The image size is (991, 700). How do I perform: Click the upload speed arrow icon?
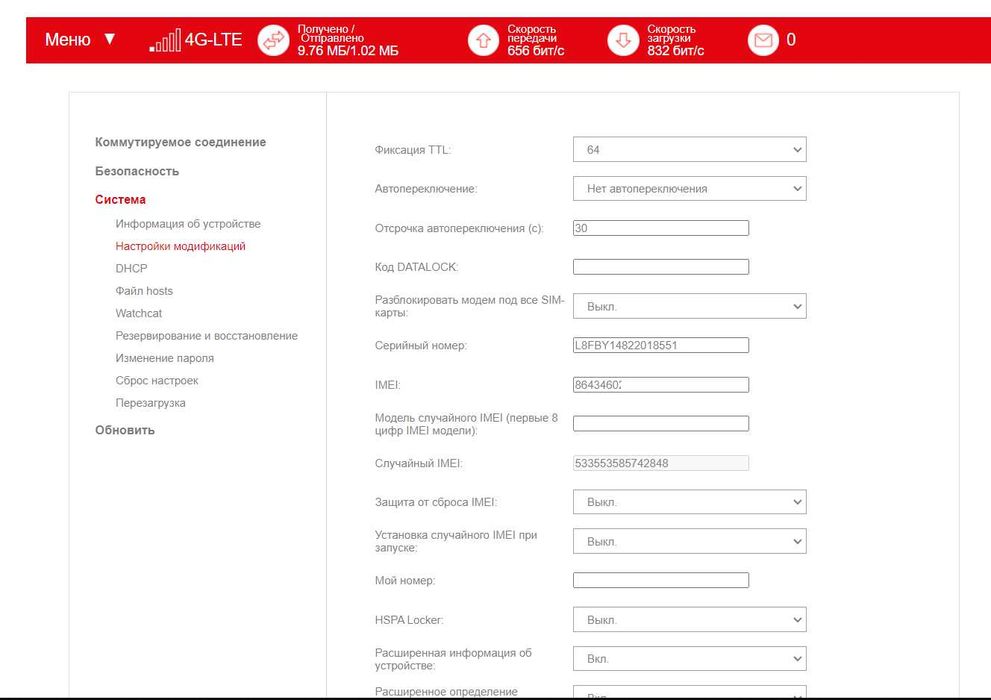(x=483, y=40)
